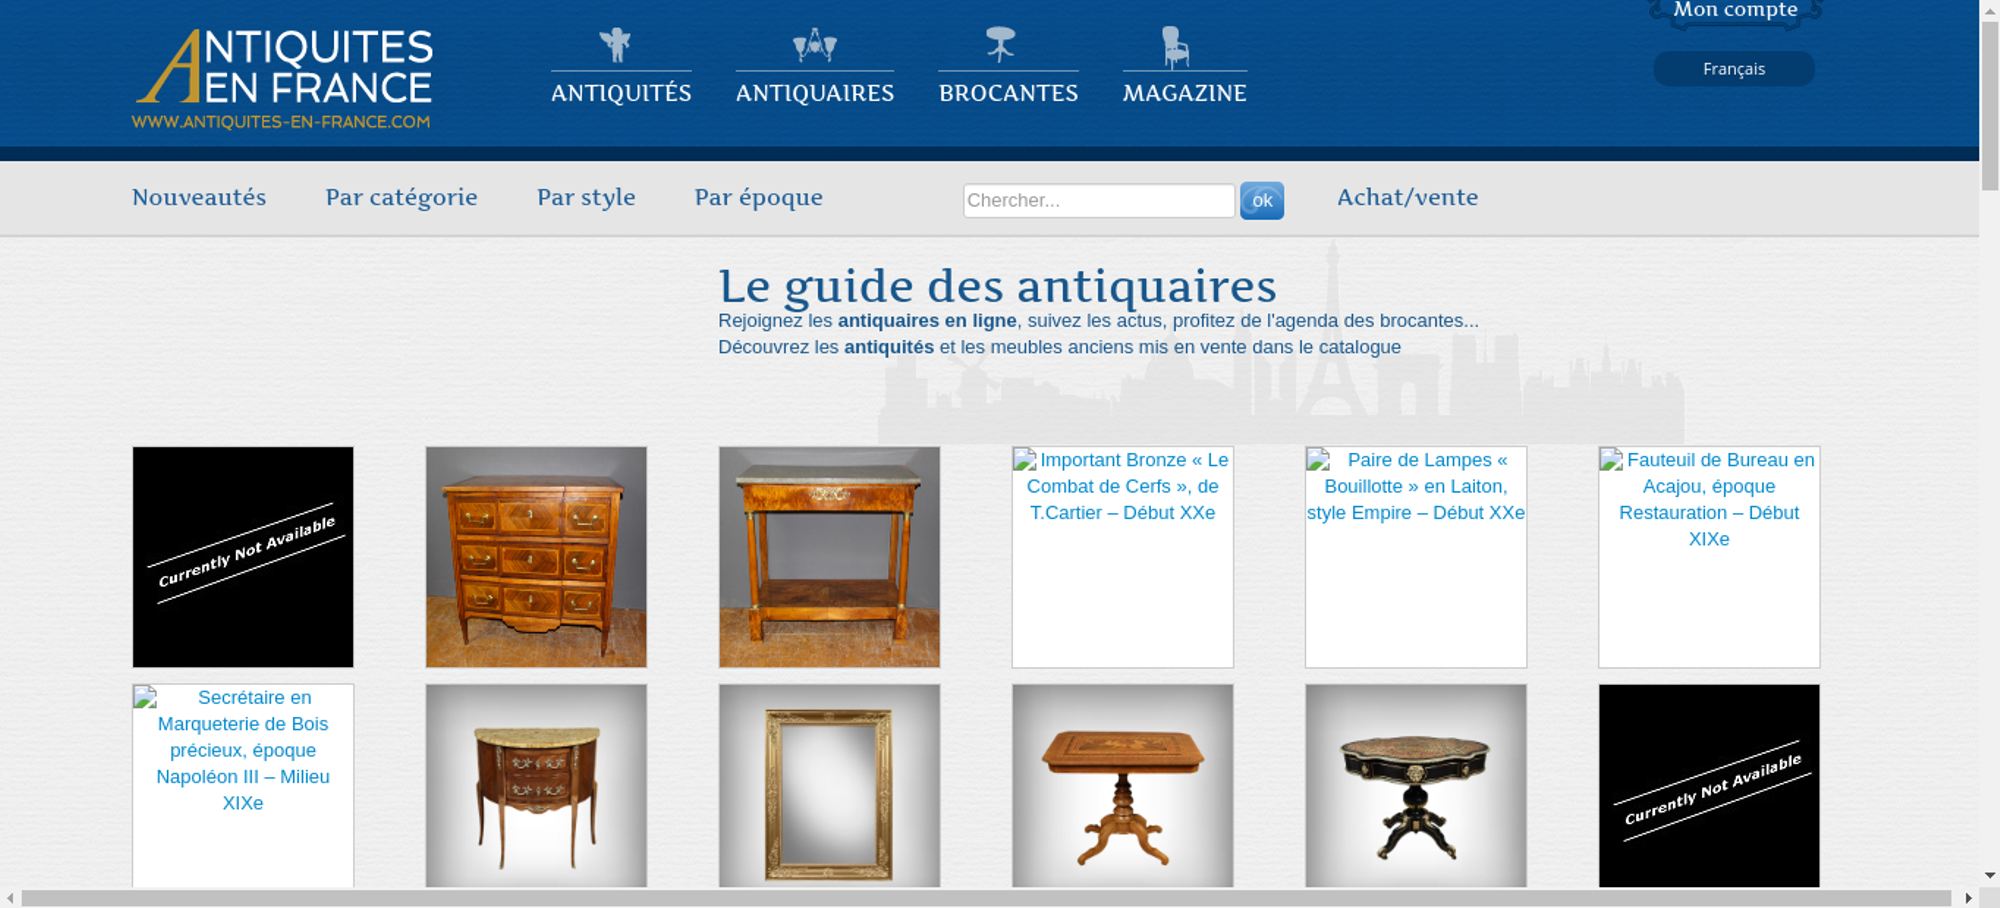Expand the Par époque menu

(x=758, y=197)
